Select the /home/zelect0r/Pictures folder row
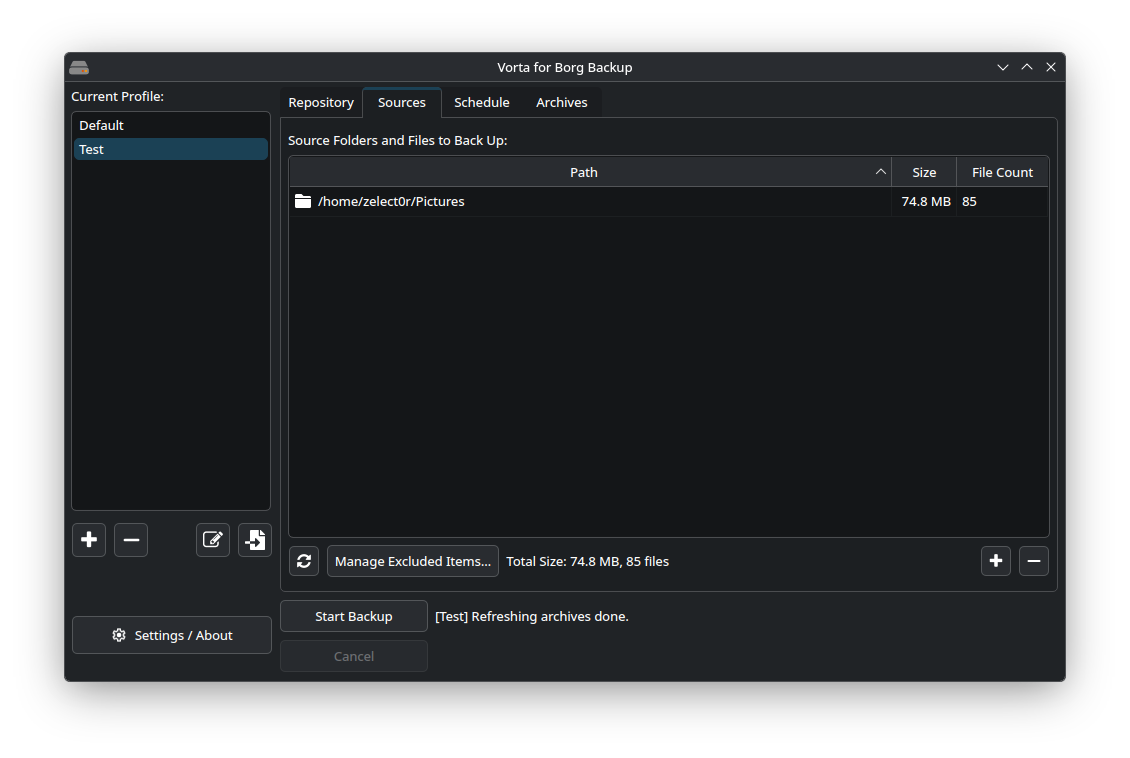 668,202
